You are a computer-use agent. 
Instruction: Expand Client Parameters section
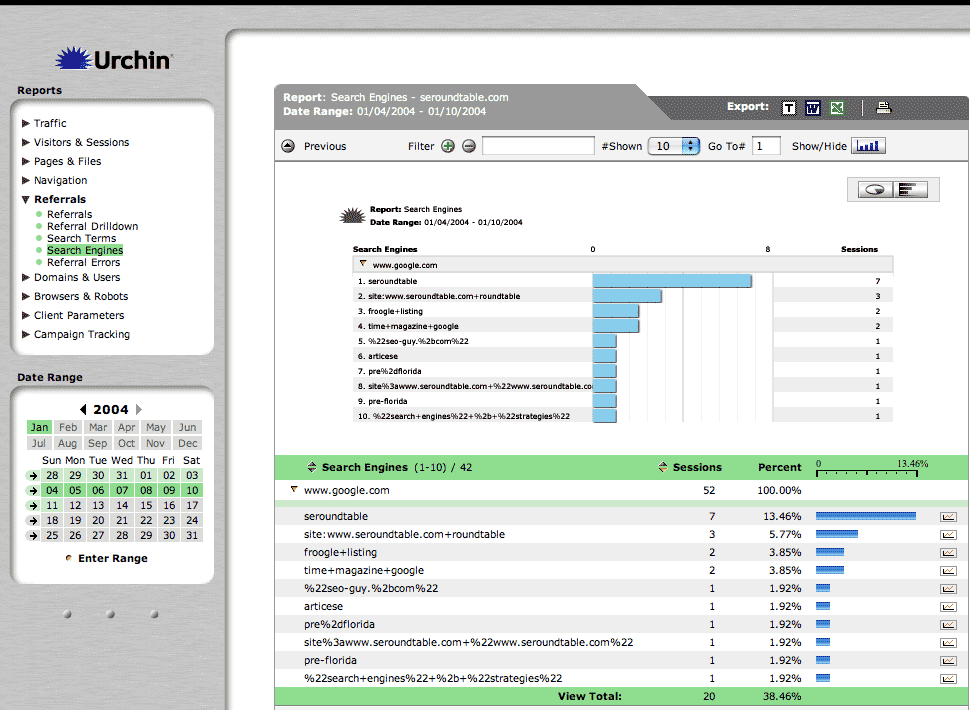tap(26, 315)
